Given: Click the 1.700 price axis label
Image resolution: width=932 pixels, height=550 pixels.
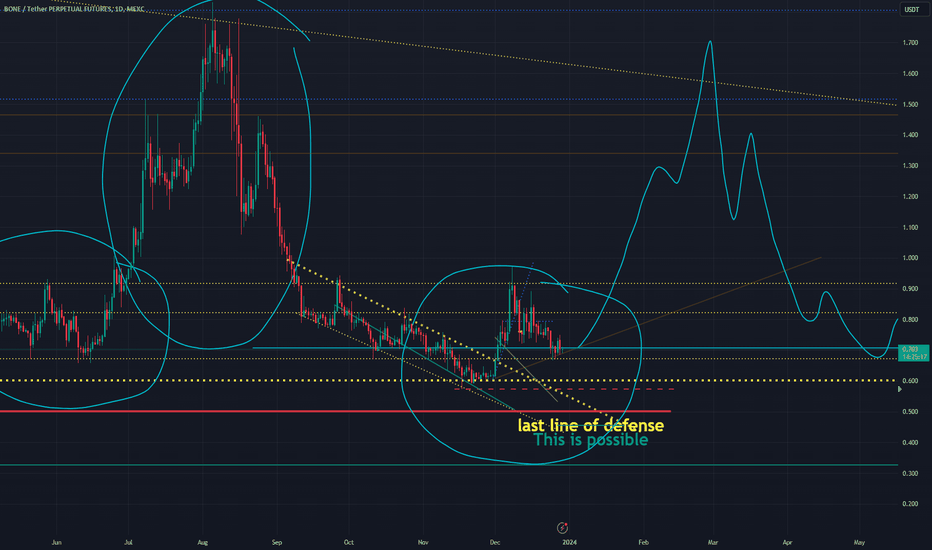Looking at the screenshot, I should tap(910, 43).
